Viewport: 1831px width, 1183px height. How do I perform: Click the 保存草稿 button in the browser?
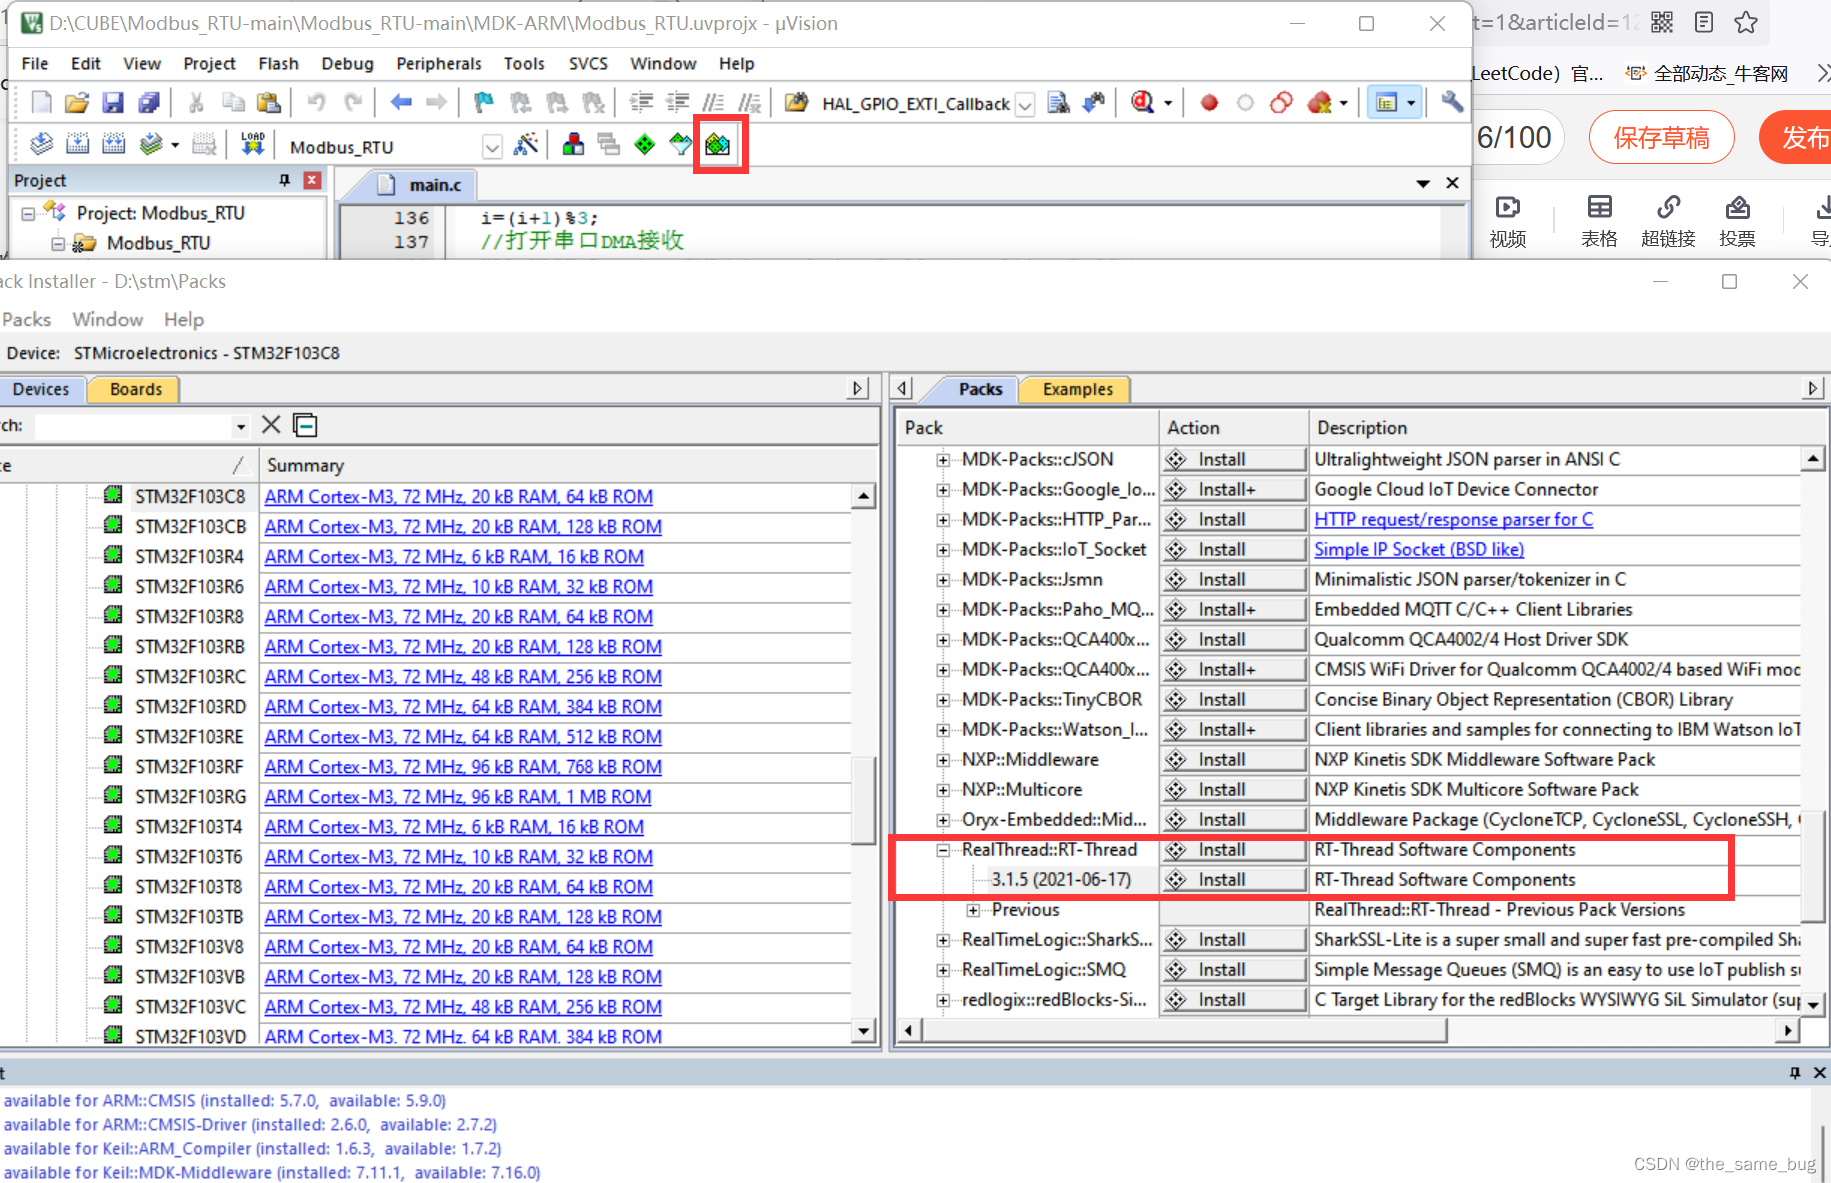coord(1661,138)
